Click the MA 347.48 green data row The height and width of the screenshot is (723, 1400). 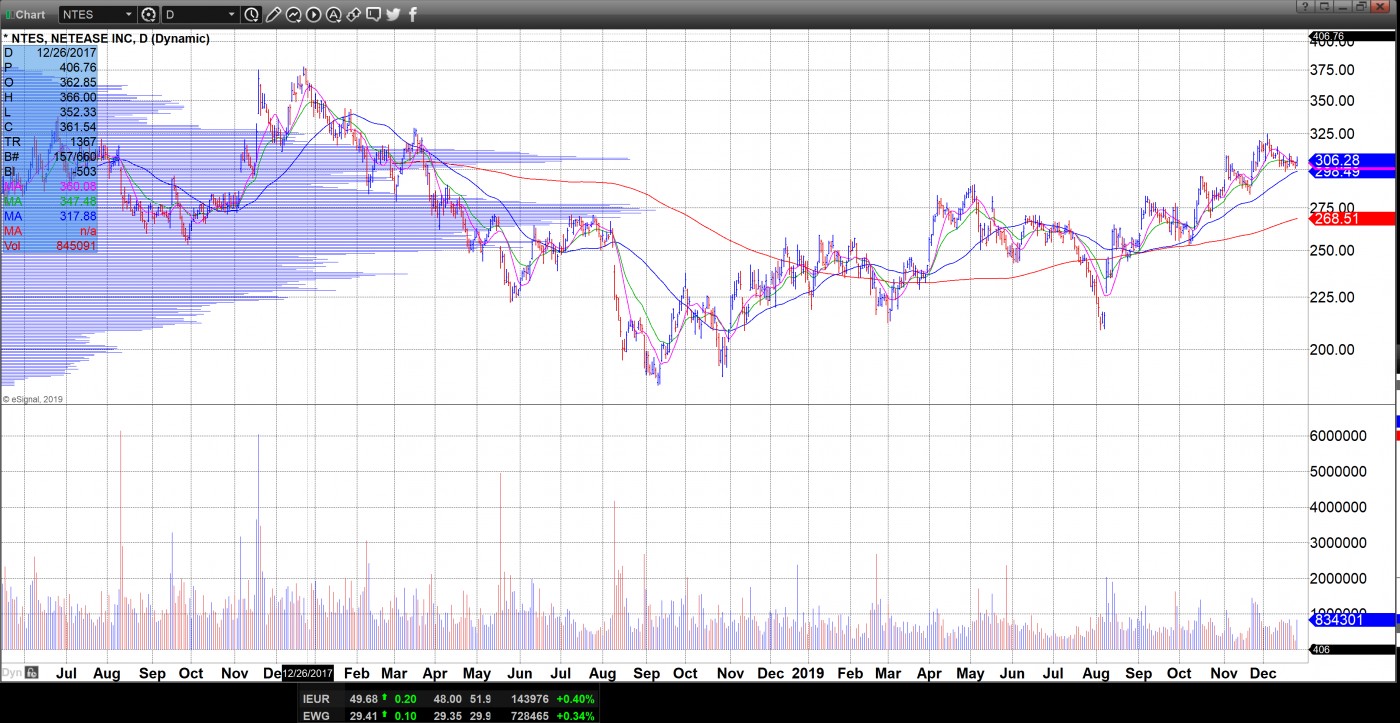(50, 201)
